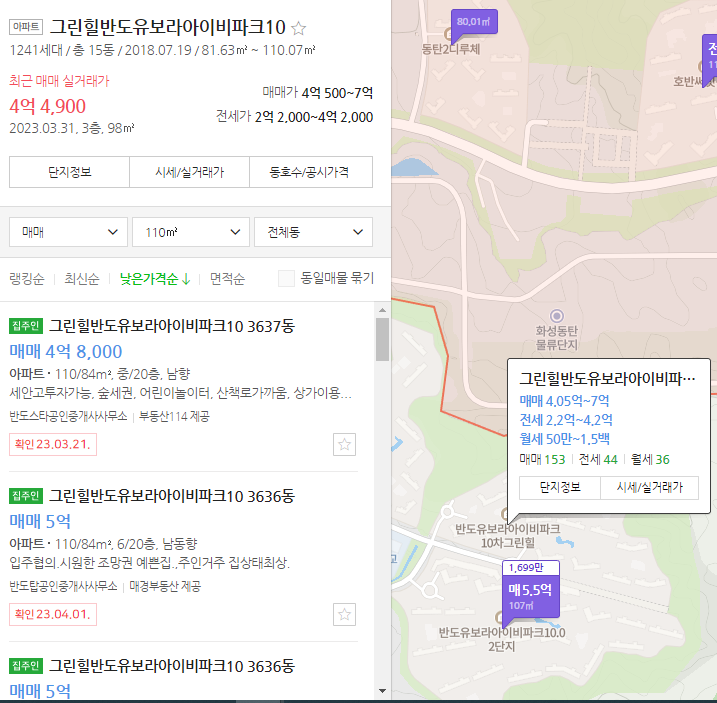Open 3636동 listing priced 매매 5억 남동향
The width and height of the screenshot is (717, 703).
point(172,496)
